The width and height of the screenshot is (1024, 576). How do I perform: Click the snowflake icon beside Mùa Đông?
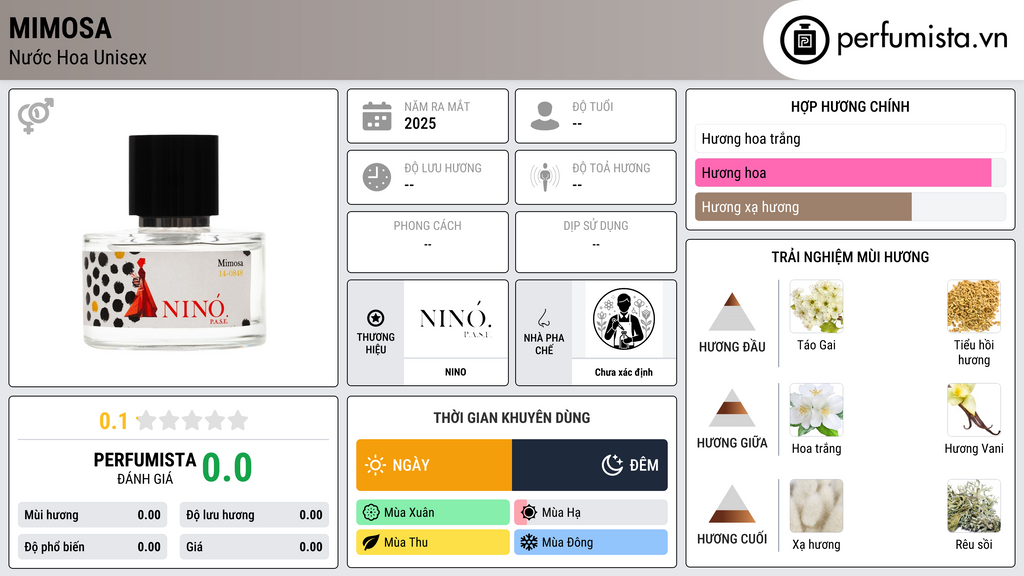(x=529, y=543)
